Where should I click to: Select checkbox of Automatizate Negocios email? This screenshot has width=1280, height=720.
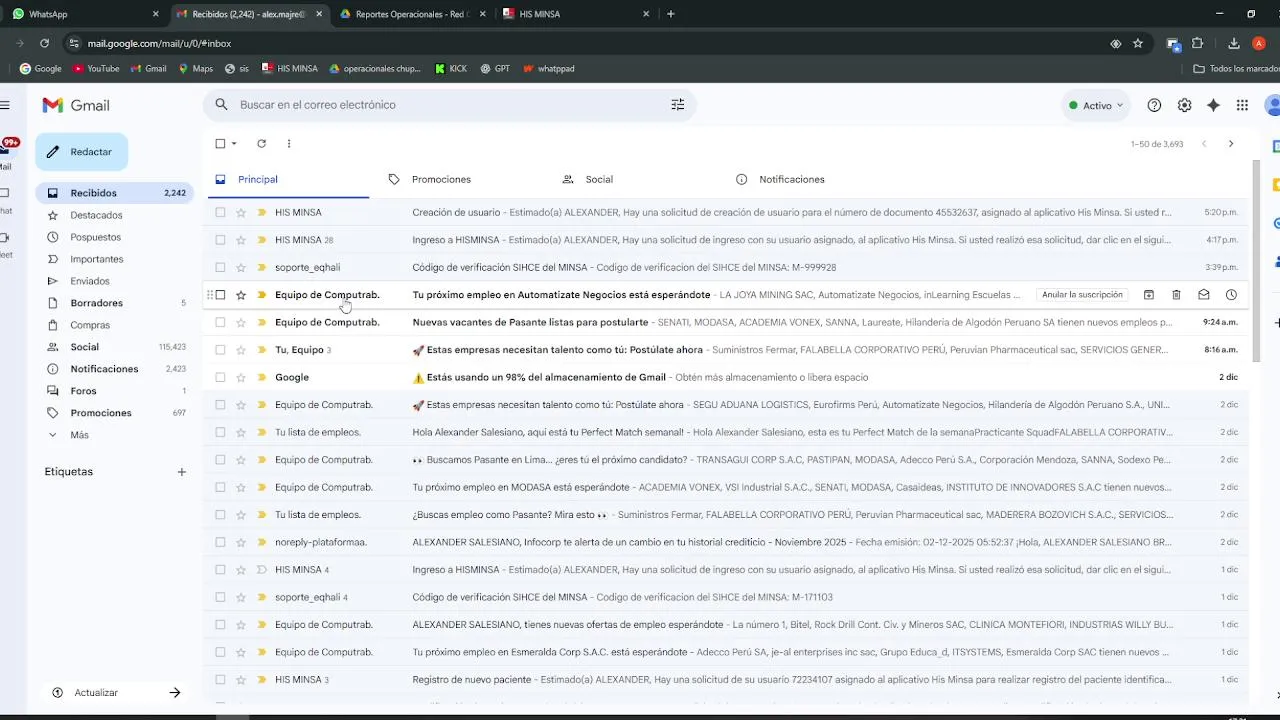pos(220,295)
